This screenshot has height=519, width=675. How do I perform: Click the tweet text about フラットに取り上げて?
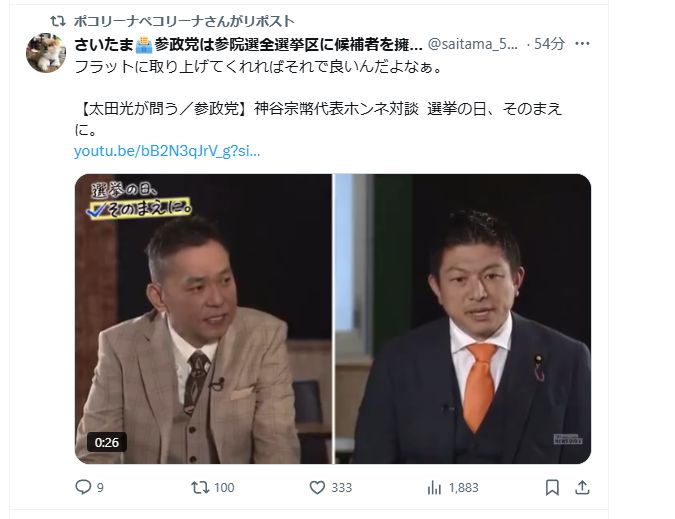(x=258, y=67)
